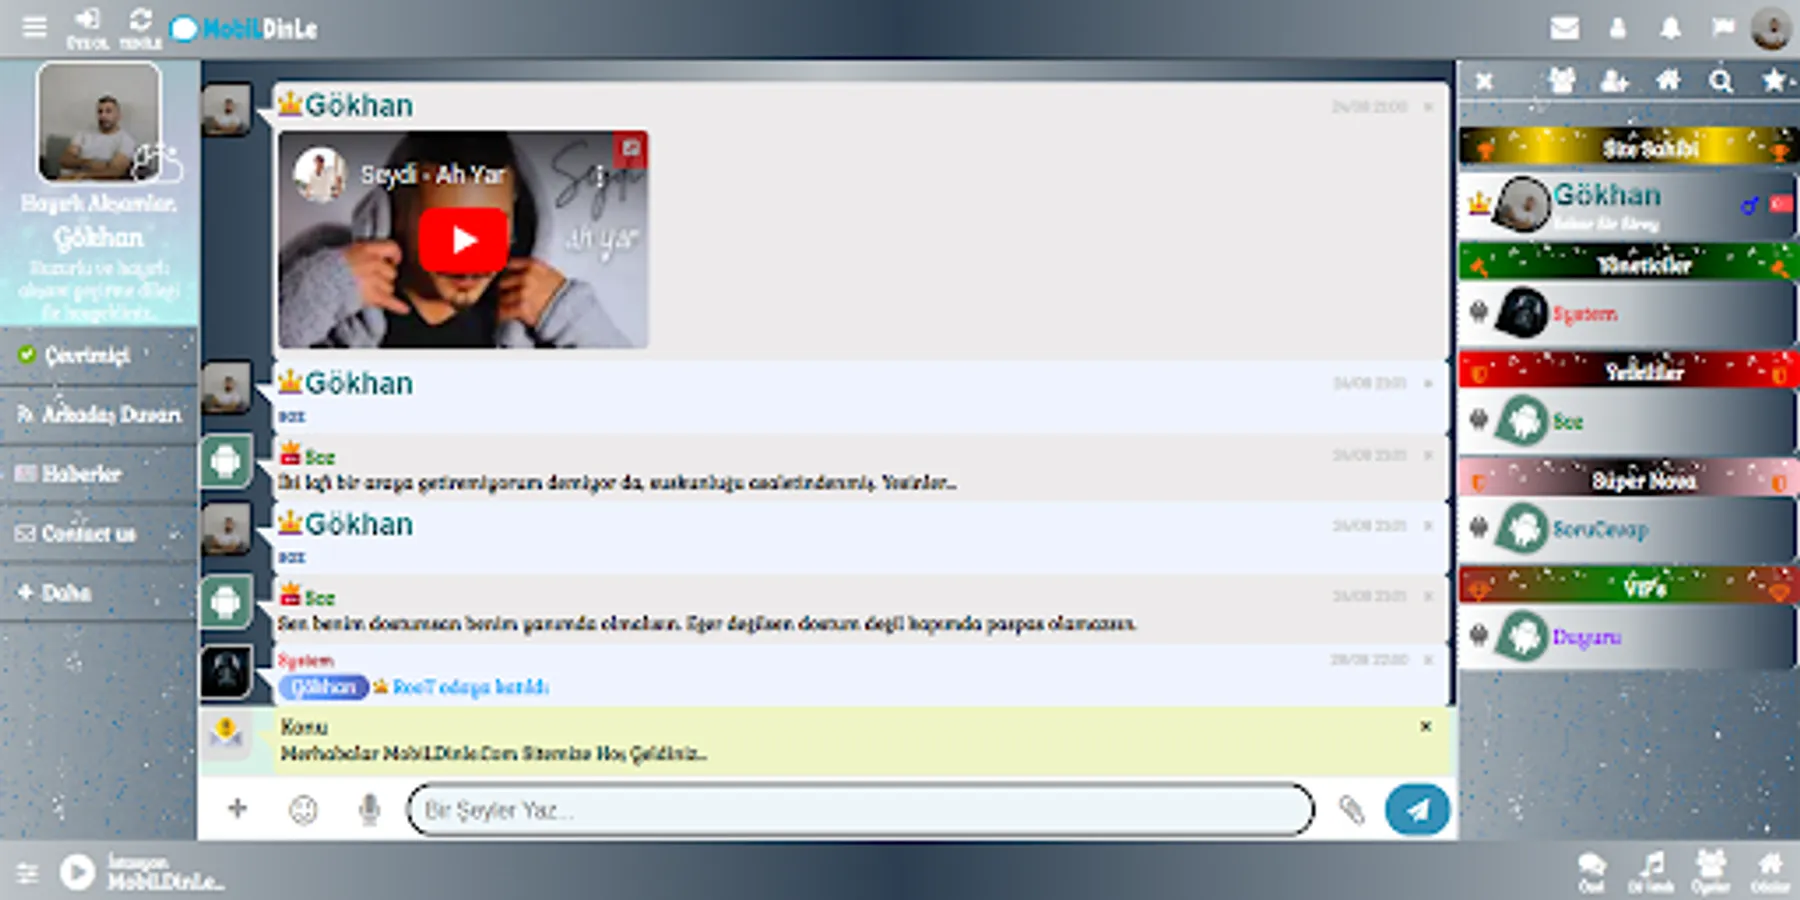Click Soe's green avatar beside the 'İki lafı' message
The height and width of the screenshot is (900, 1800).
(x=226, y=461)
